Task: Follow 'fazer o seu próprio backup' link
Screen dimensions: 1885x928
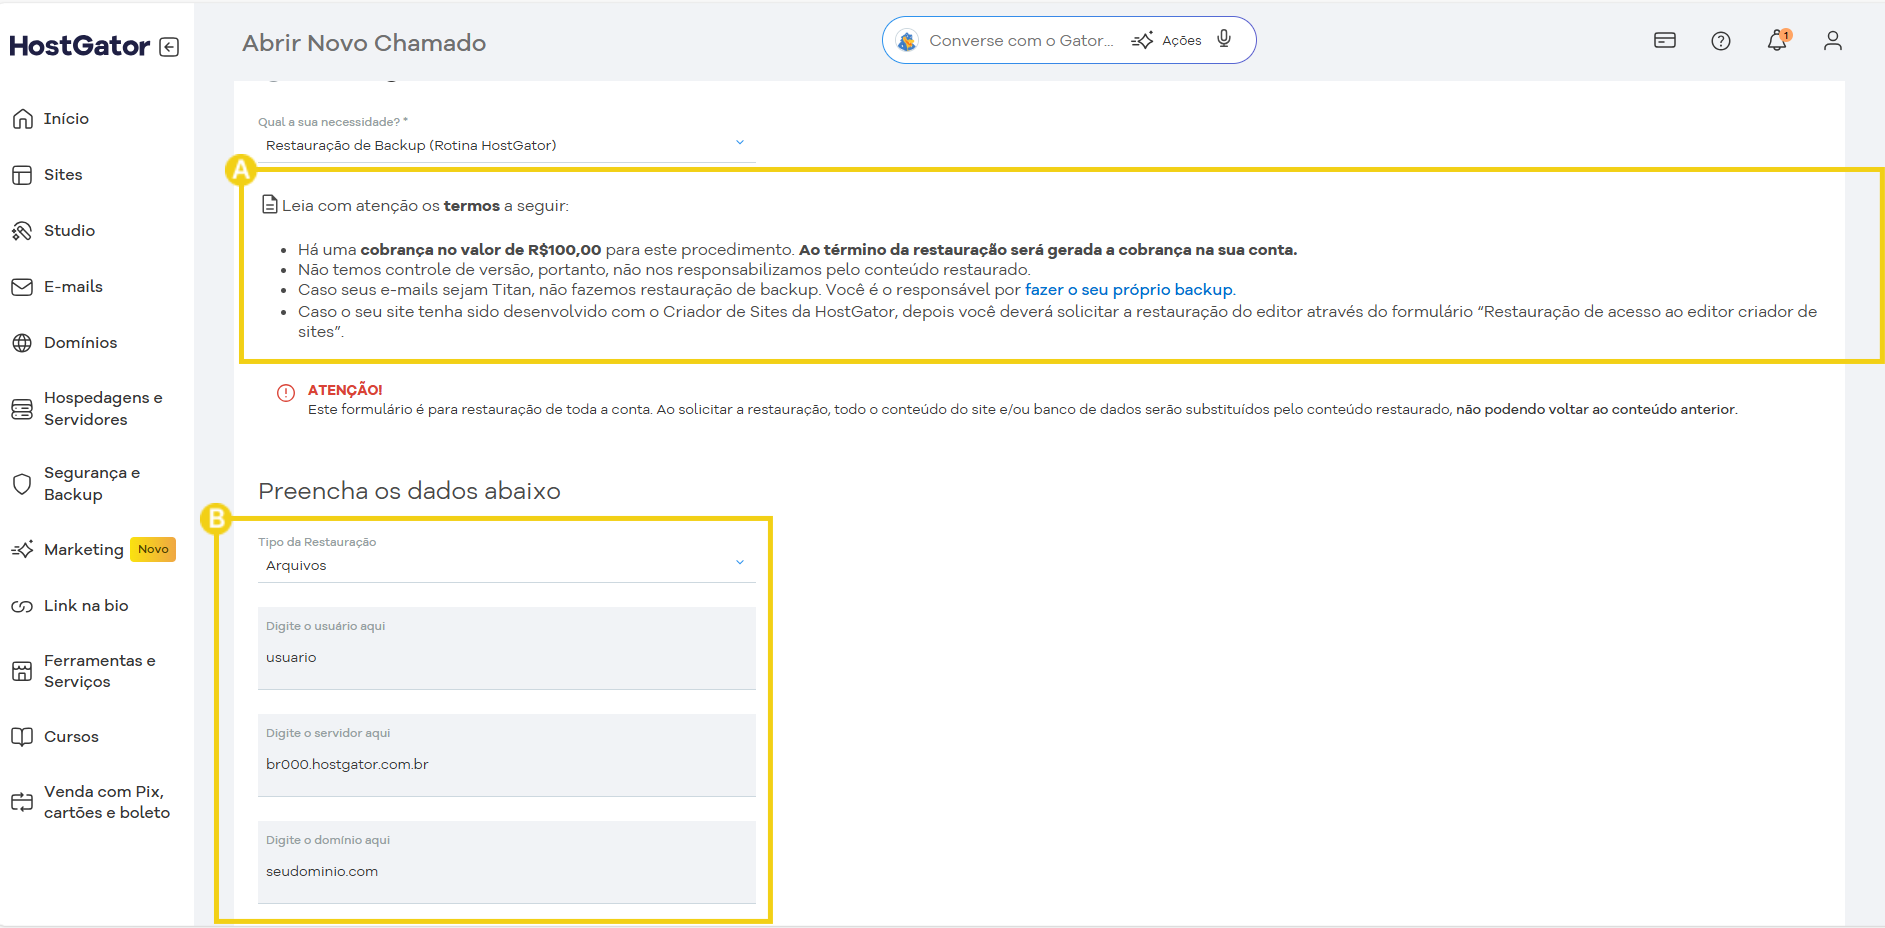Action: (x=1129, y=290)
